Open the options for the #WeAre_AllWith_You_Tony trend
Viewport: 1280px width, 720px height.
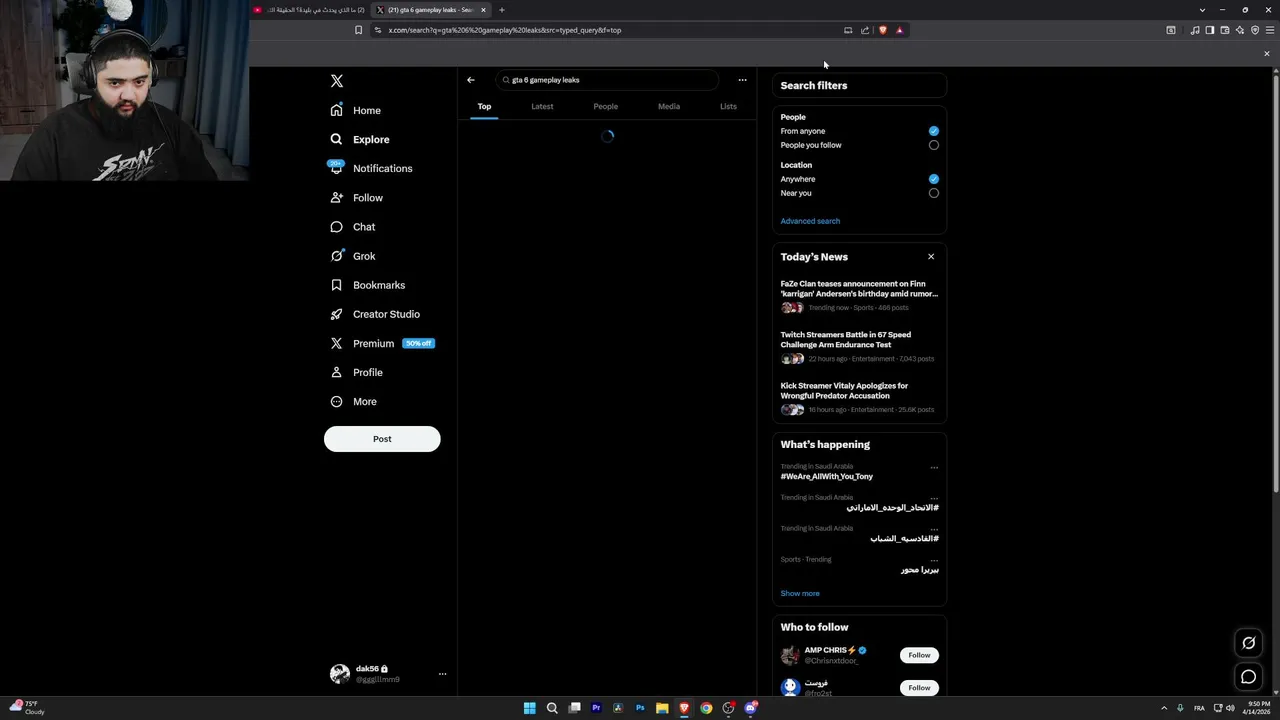[934, 467]
